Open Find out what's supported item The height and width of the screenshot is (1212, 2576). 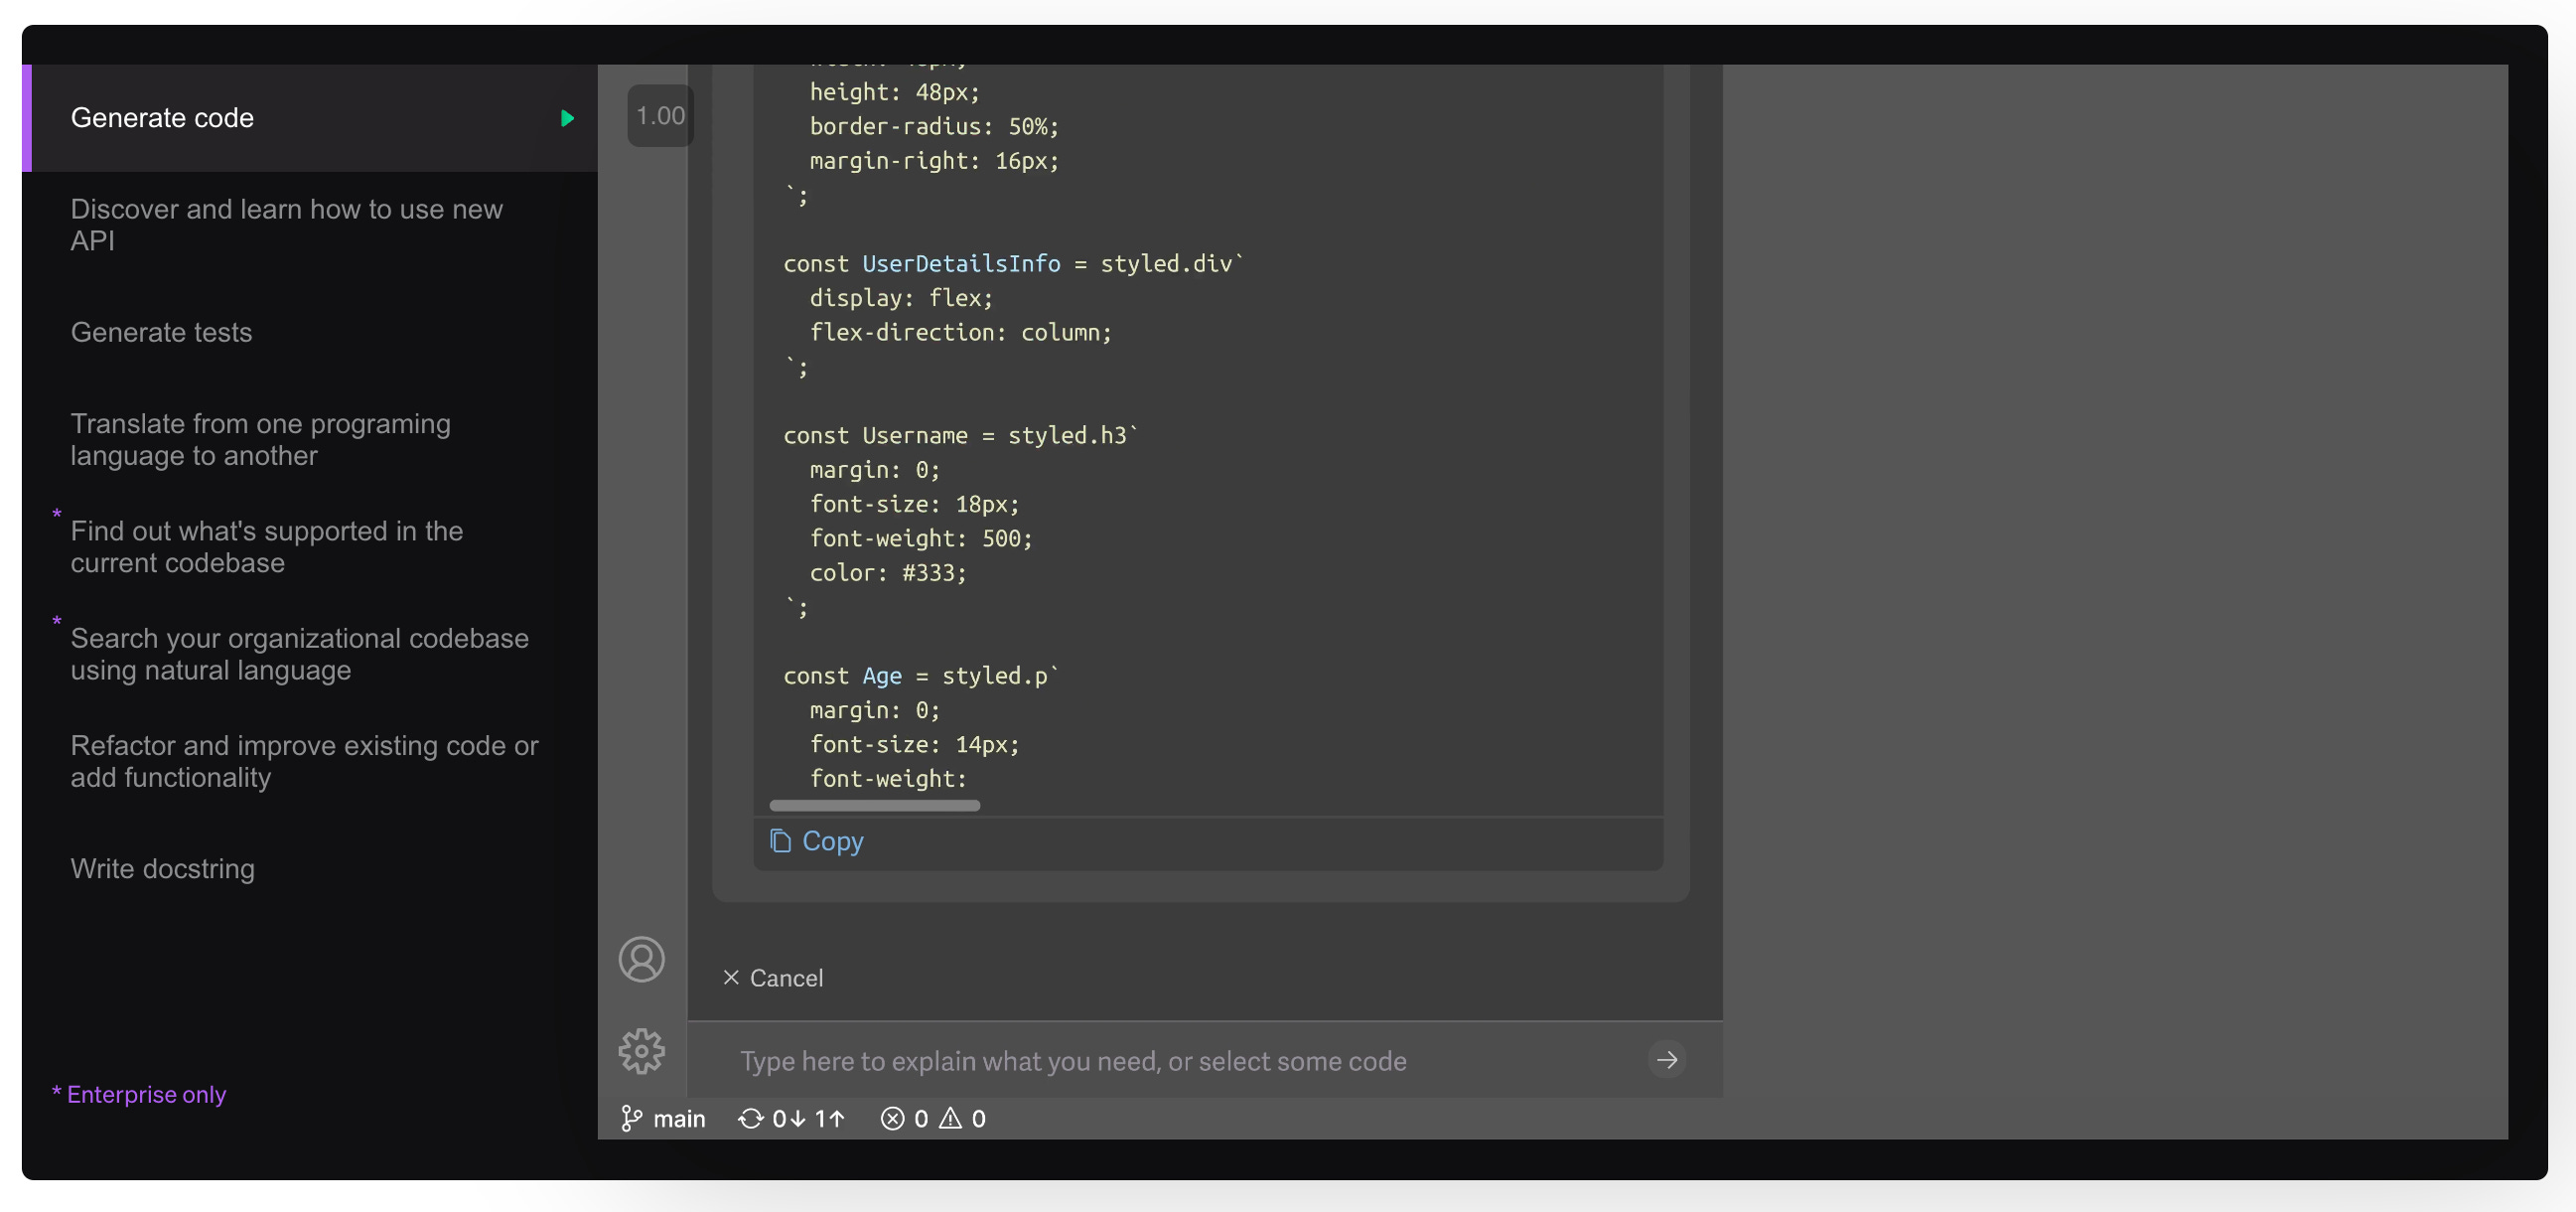(x=266, y=547)
